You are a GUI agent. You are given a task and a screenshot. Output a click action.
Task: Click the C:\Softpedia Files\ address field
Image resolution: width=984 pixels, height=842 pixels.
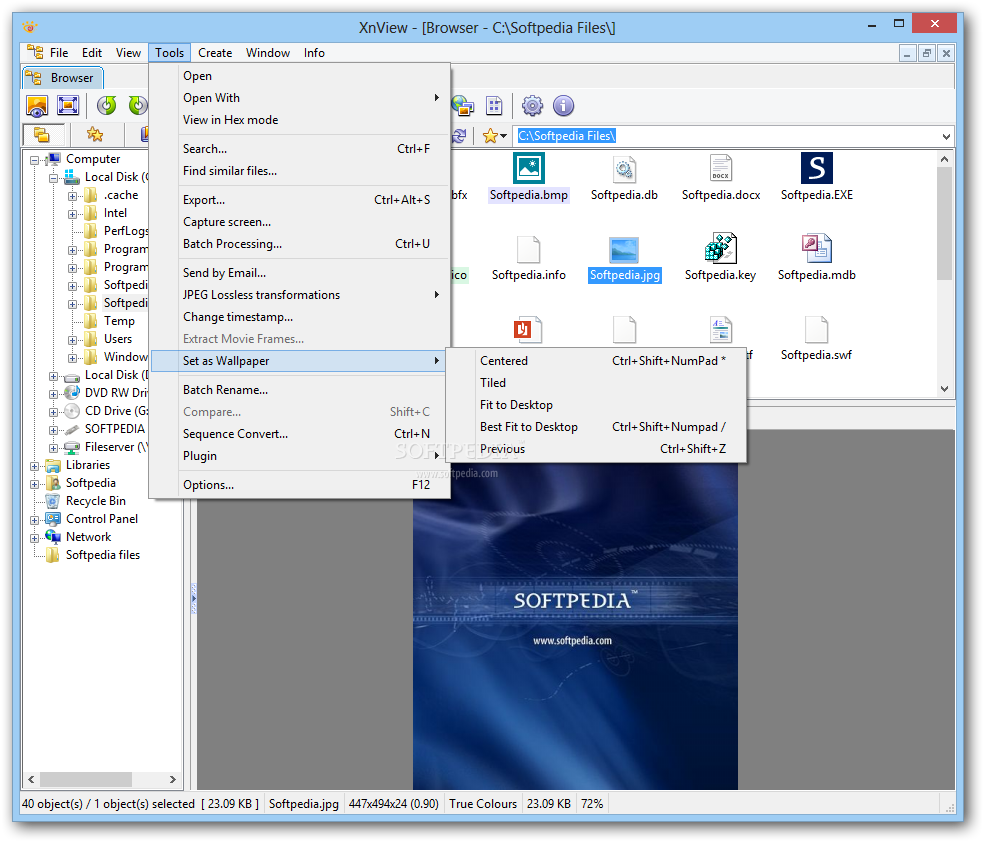point(726,136)
